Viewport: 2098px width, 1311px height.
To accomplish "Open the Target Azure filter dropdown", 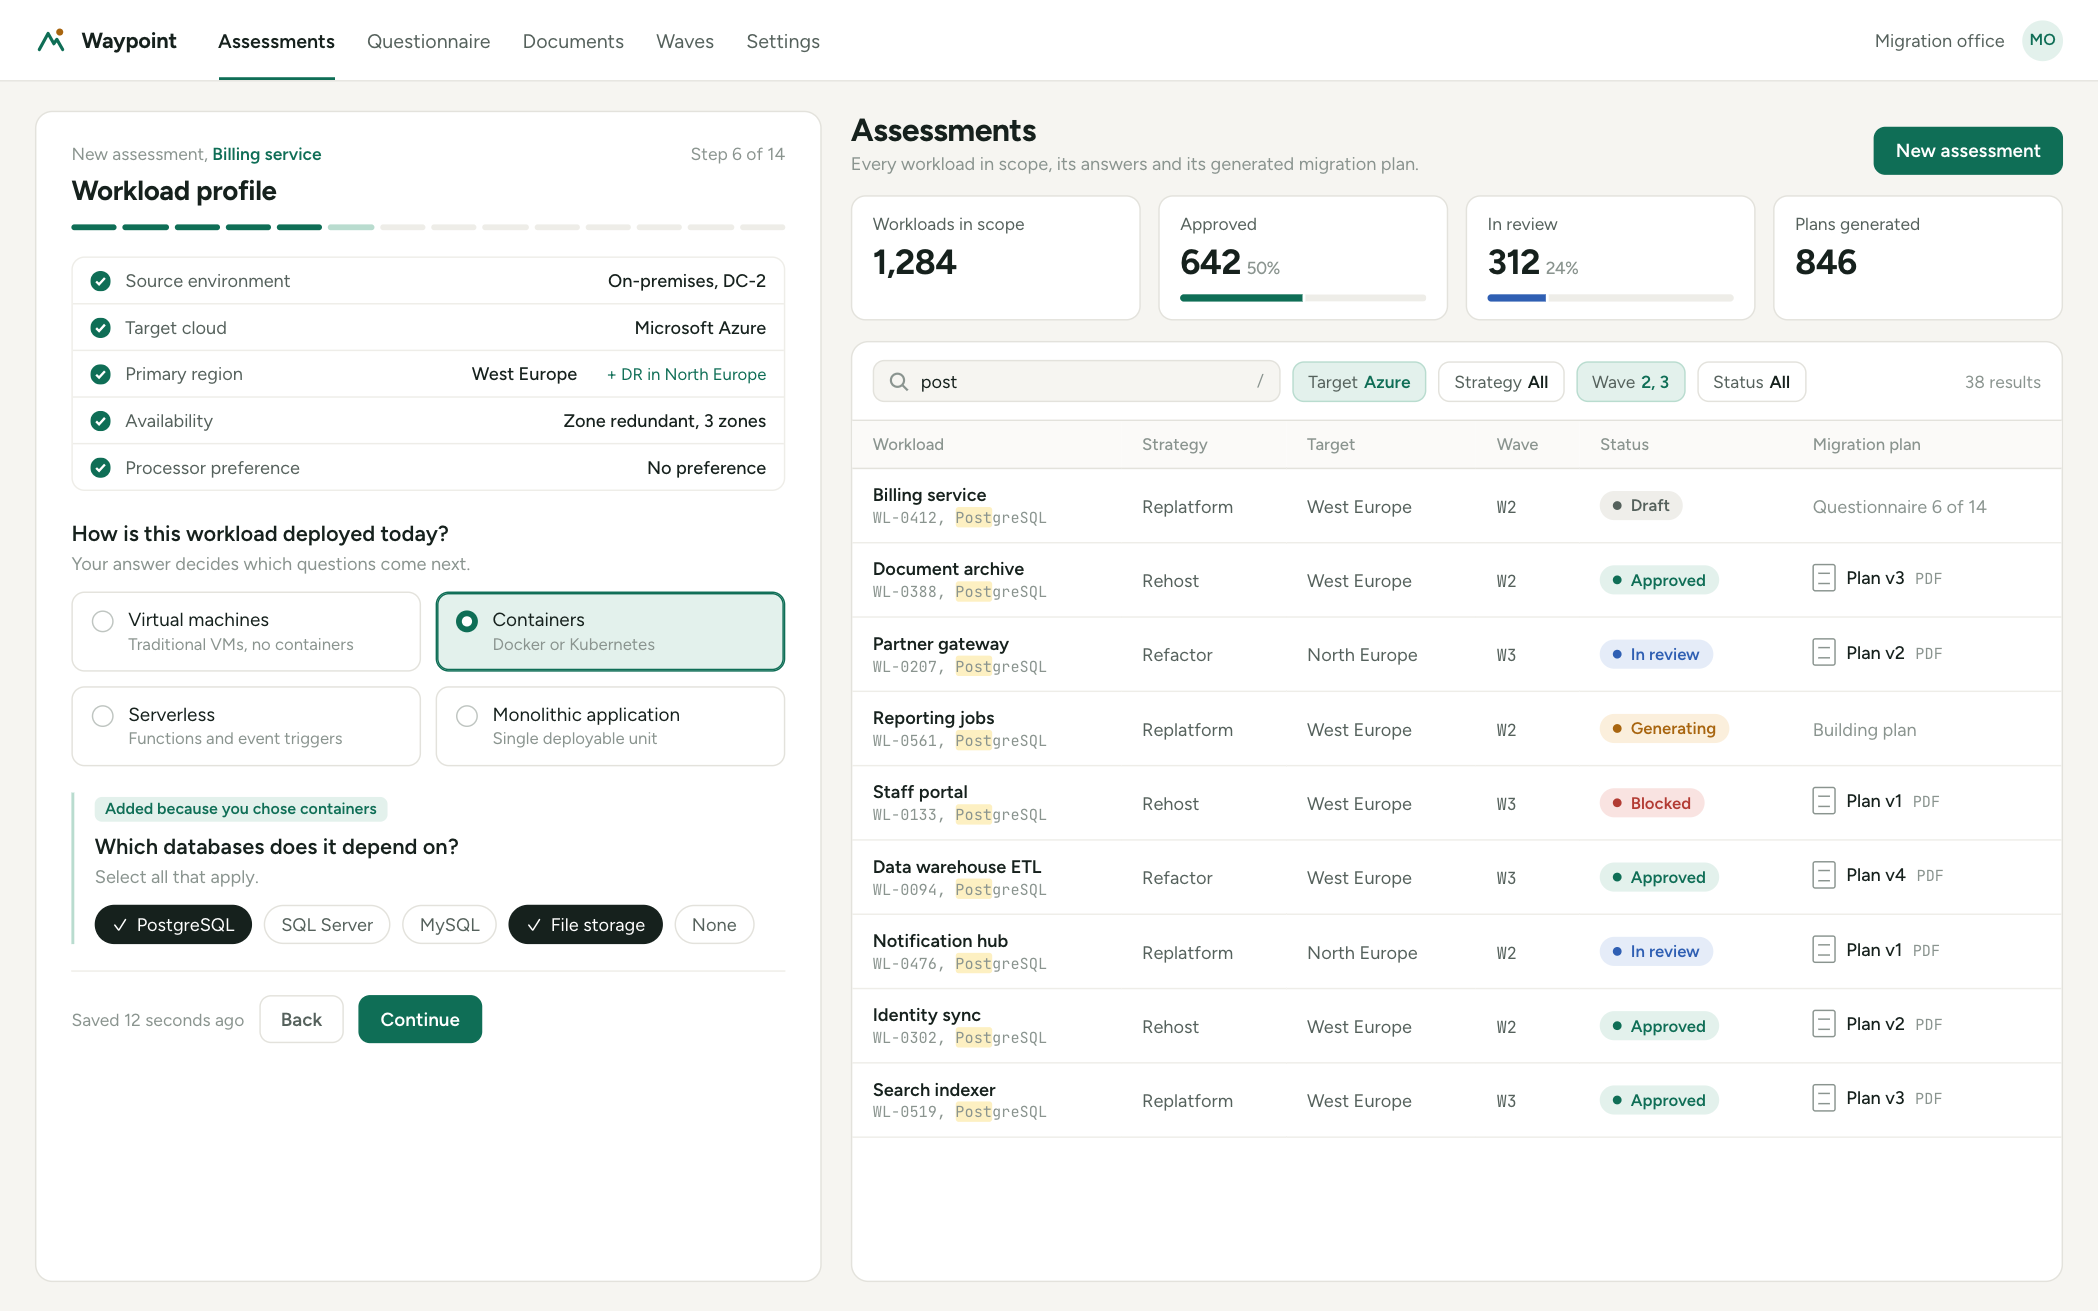I will click(x=1359, y=382).
